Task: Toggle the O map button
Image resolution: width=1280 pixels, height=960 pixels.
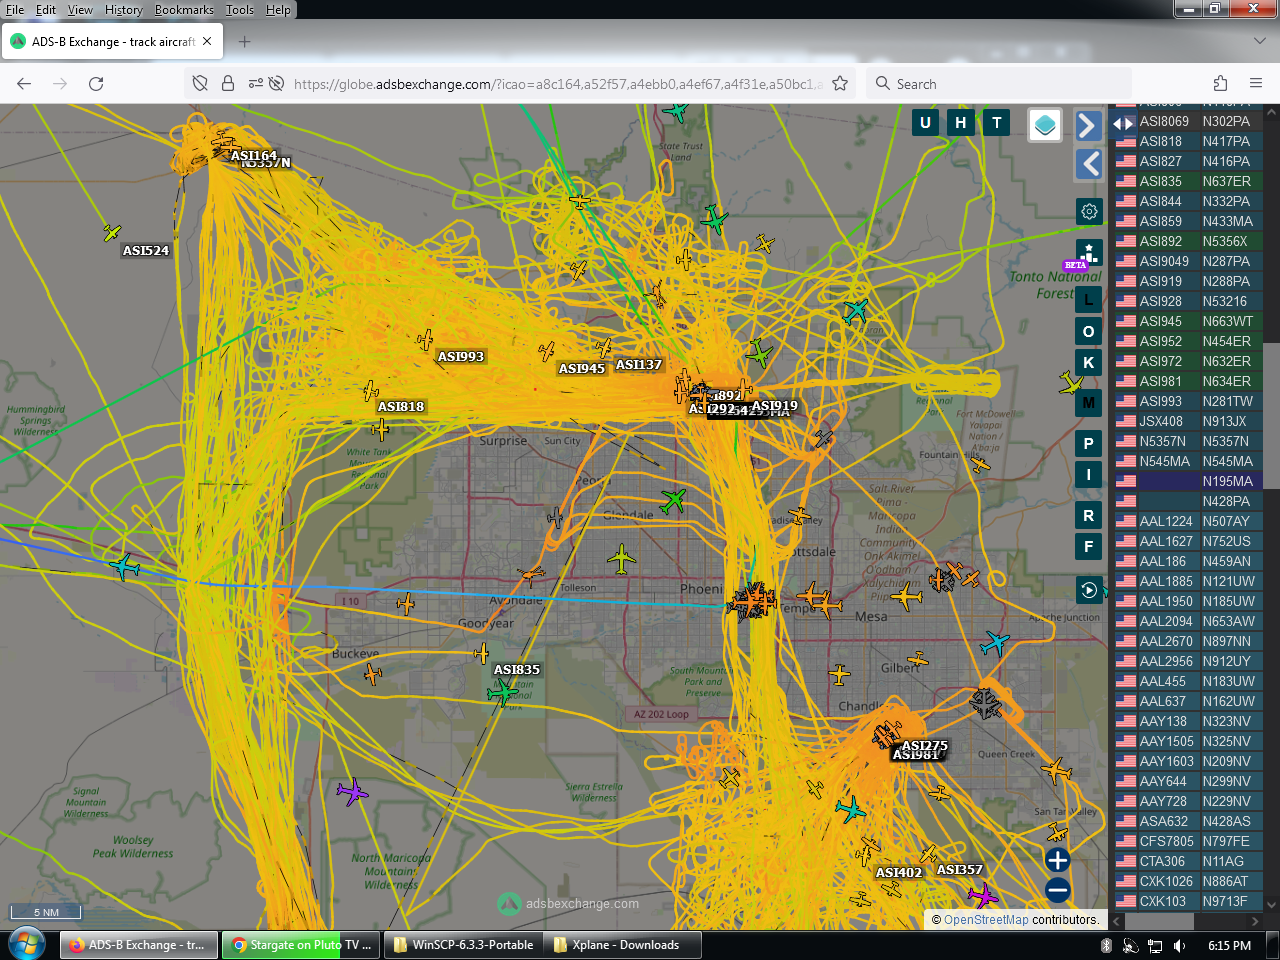Action: click(x=1089, y=331)
